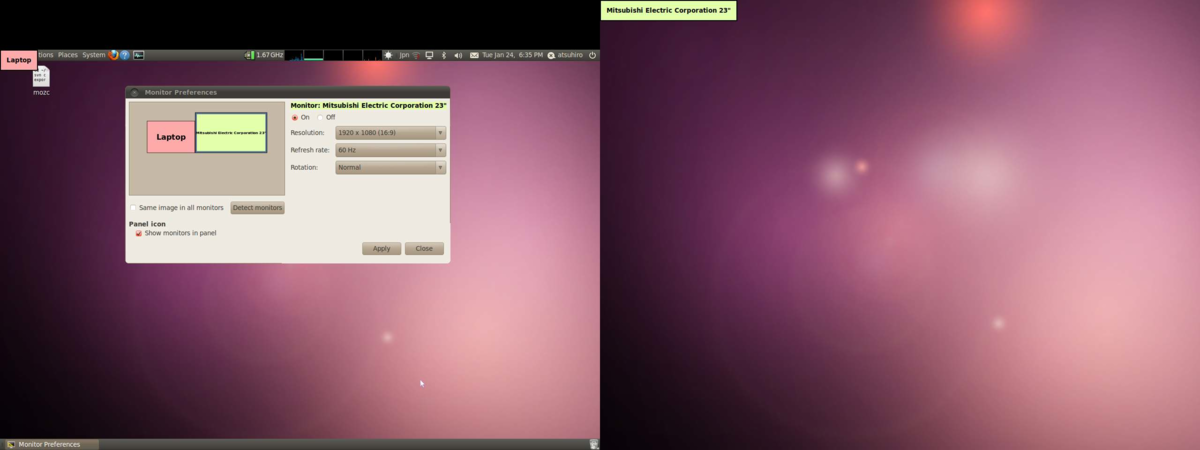Launch Firefox from the top panel
The width and height of the screenshot is (1200, 450).
pyautogui.click(x=114, y=55)
